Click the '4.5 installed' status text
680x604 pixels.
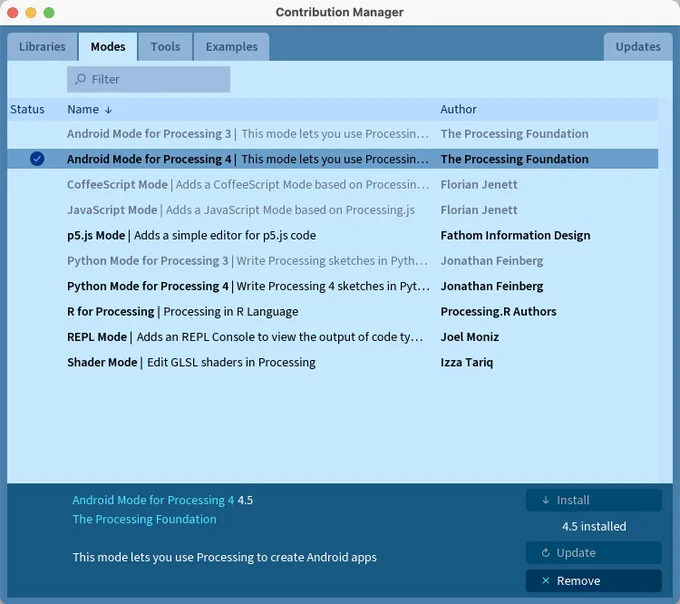[x=594, y=526]
